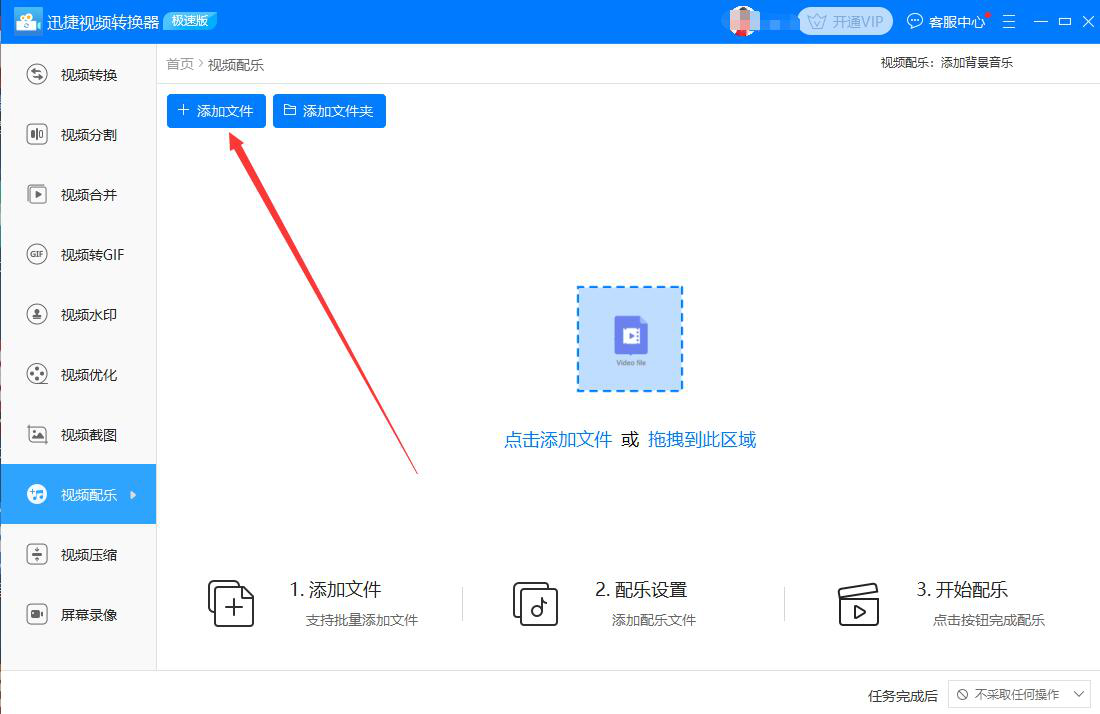Click the 客服中心 chat bubble icon
This screenshot has width=1100, height=714.
915,21
